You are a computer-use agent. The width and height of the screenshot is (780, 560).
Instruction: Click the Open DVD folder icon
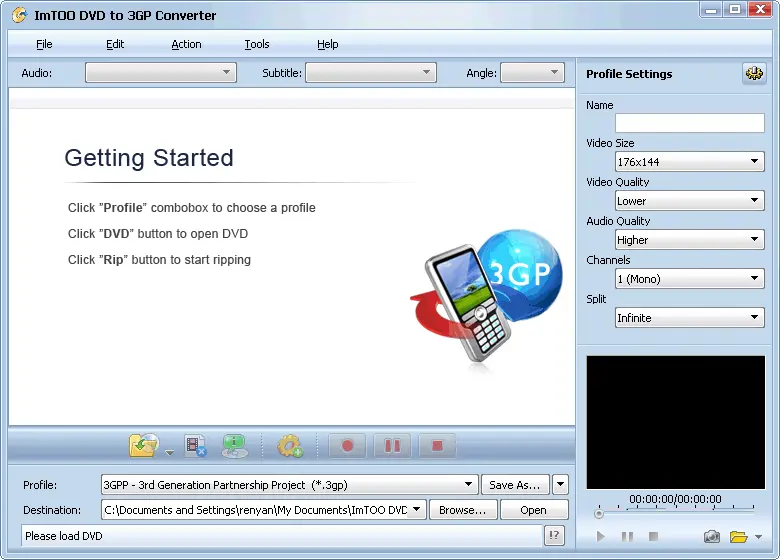click(x=144, y=445)
